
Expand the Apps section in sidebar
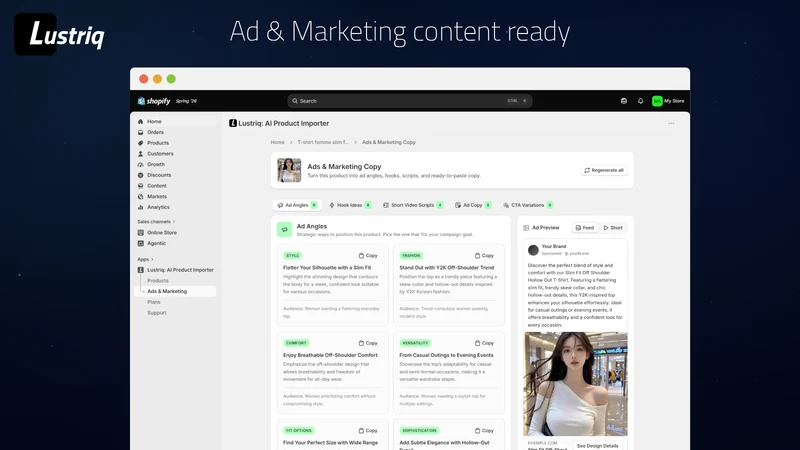tap(145, 259)
